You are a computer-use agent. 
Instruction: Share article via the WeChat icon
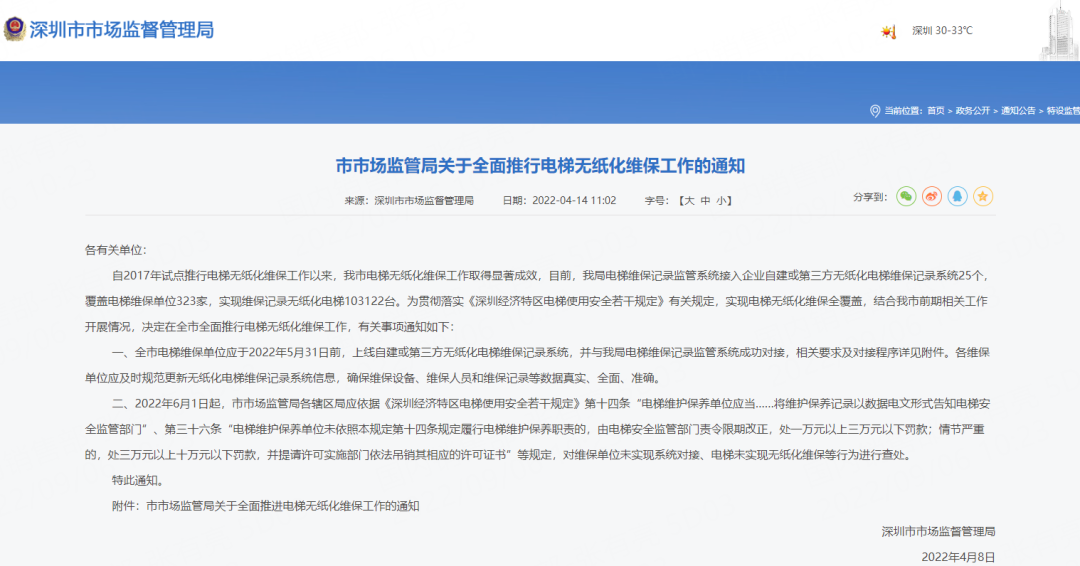pos(906,197)
